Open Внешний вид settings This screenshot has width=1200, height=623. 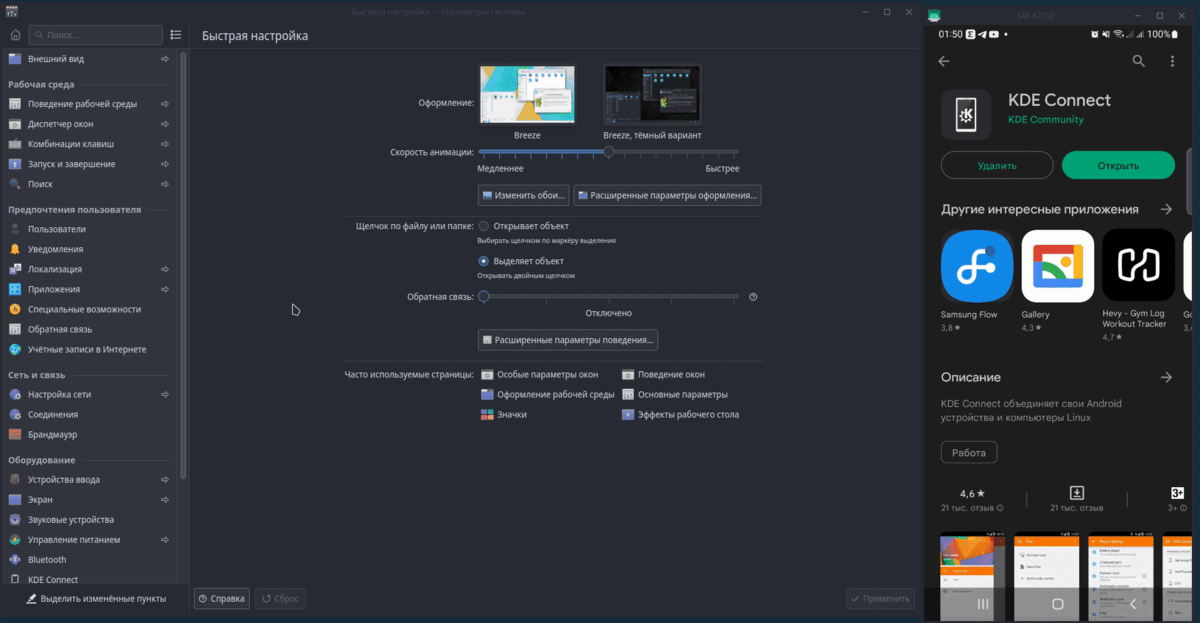tap(90, 59)
